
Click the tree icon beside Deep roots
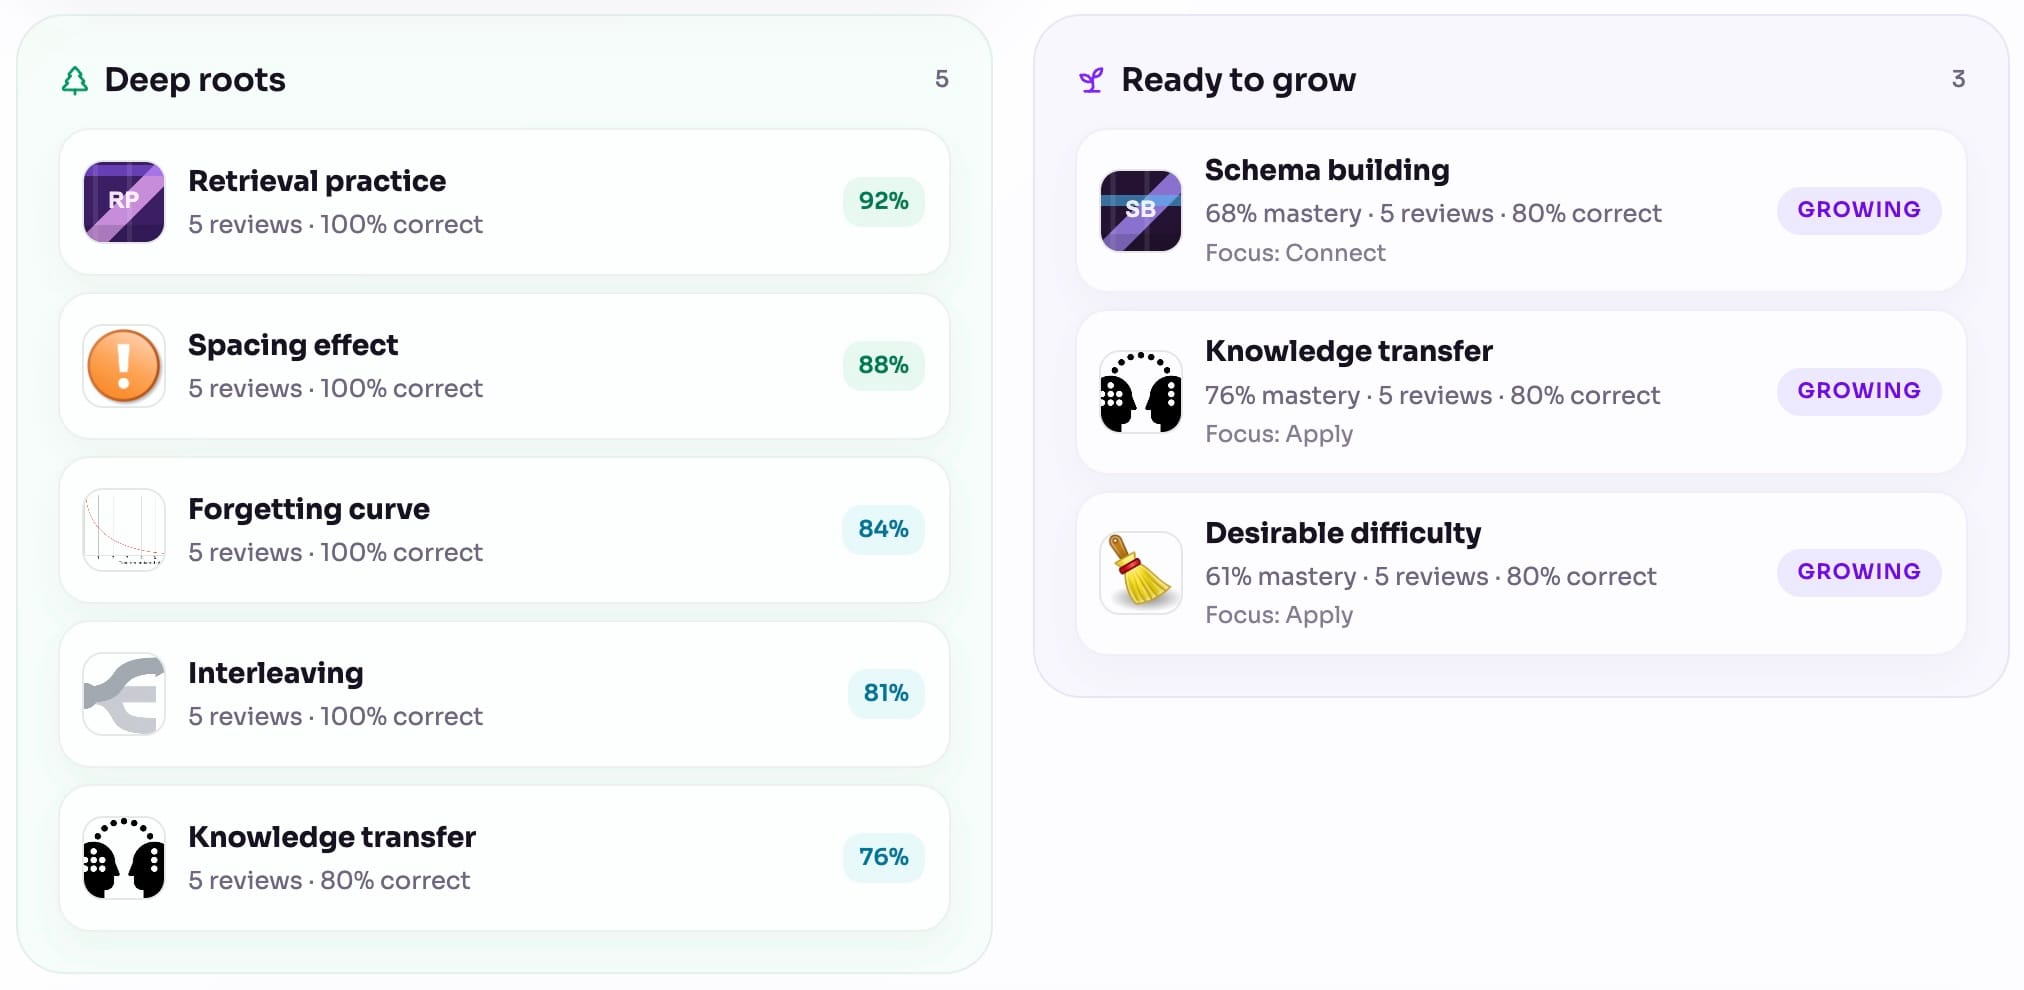(x=75, y=80)
